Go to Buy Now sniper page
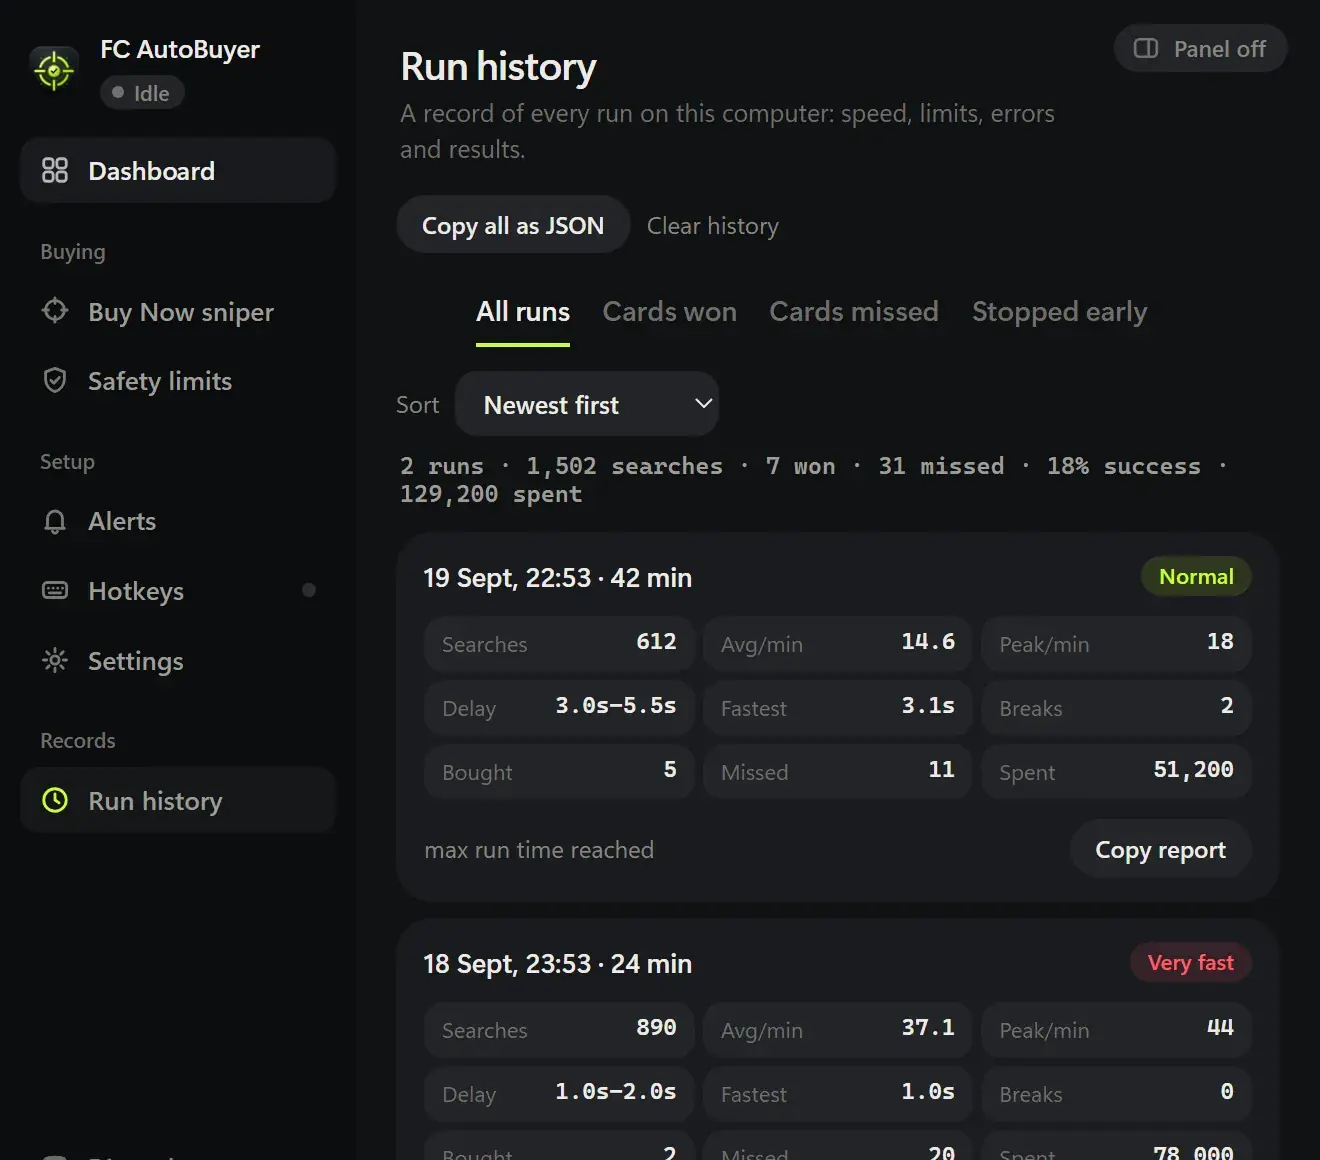1320x1160 pixels. pos(178,312)
